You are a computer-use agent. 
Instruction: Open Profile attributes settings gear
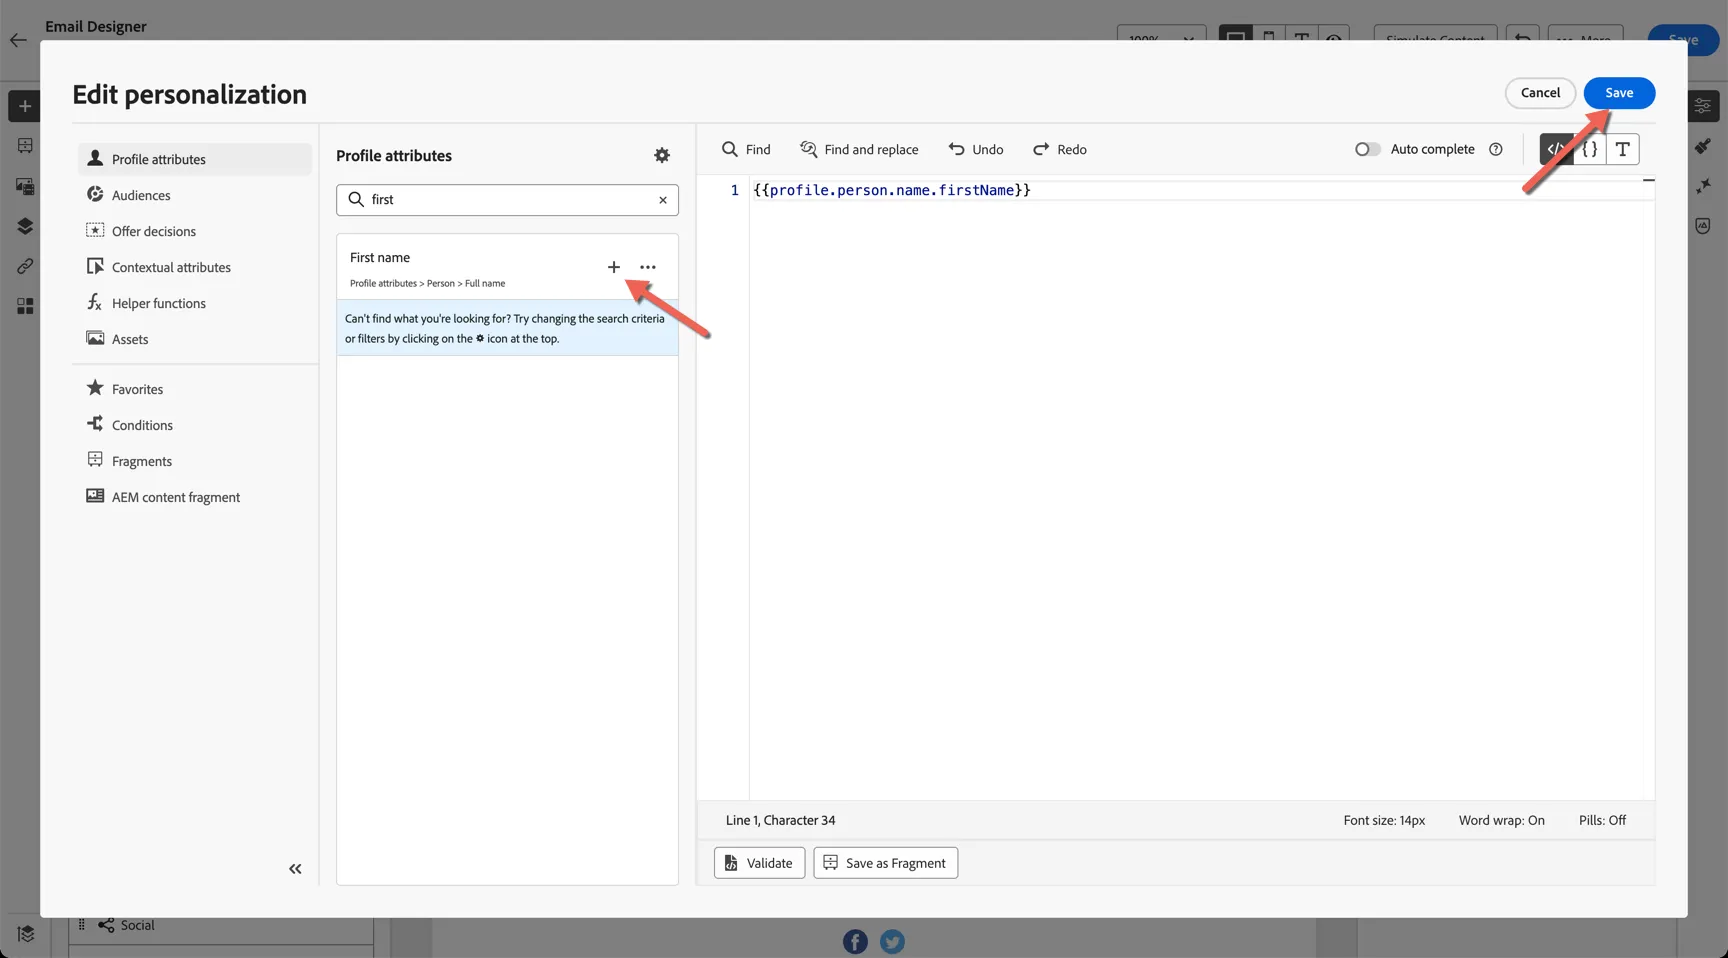(662, 155)
